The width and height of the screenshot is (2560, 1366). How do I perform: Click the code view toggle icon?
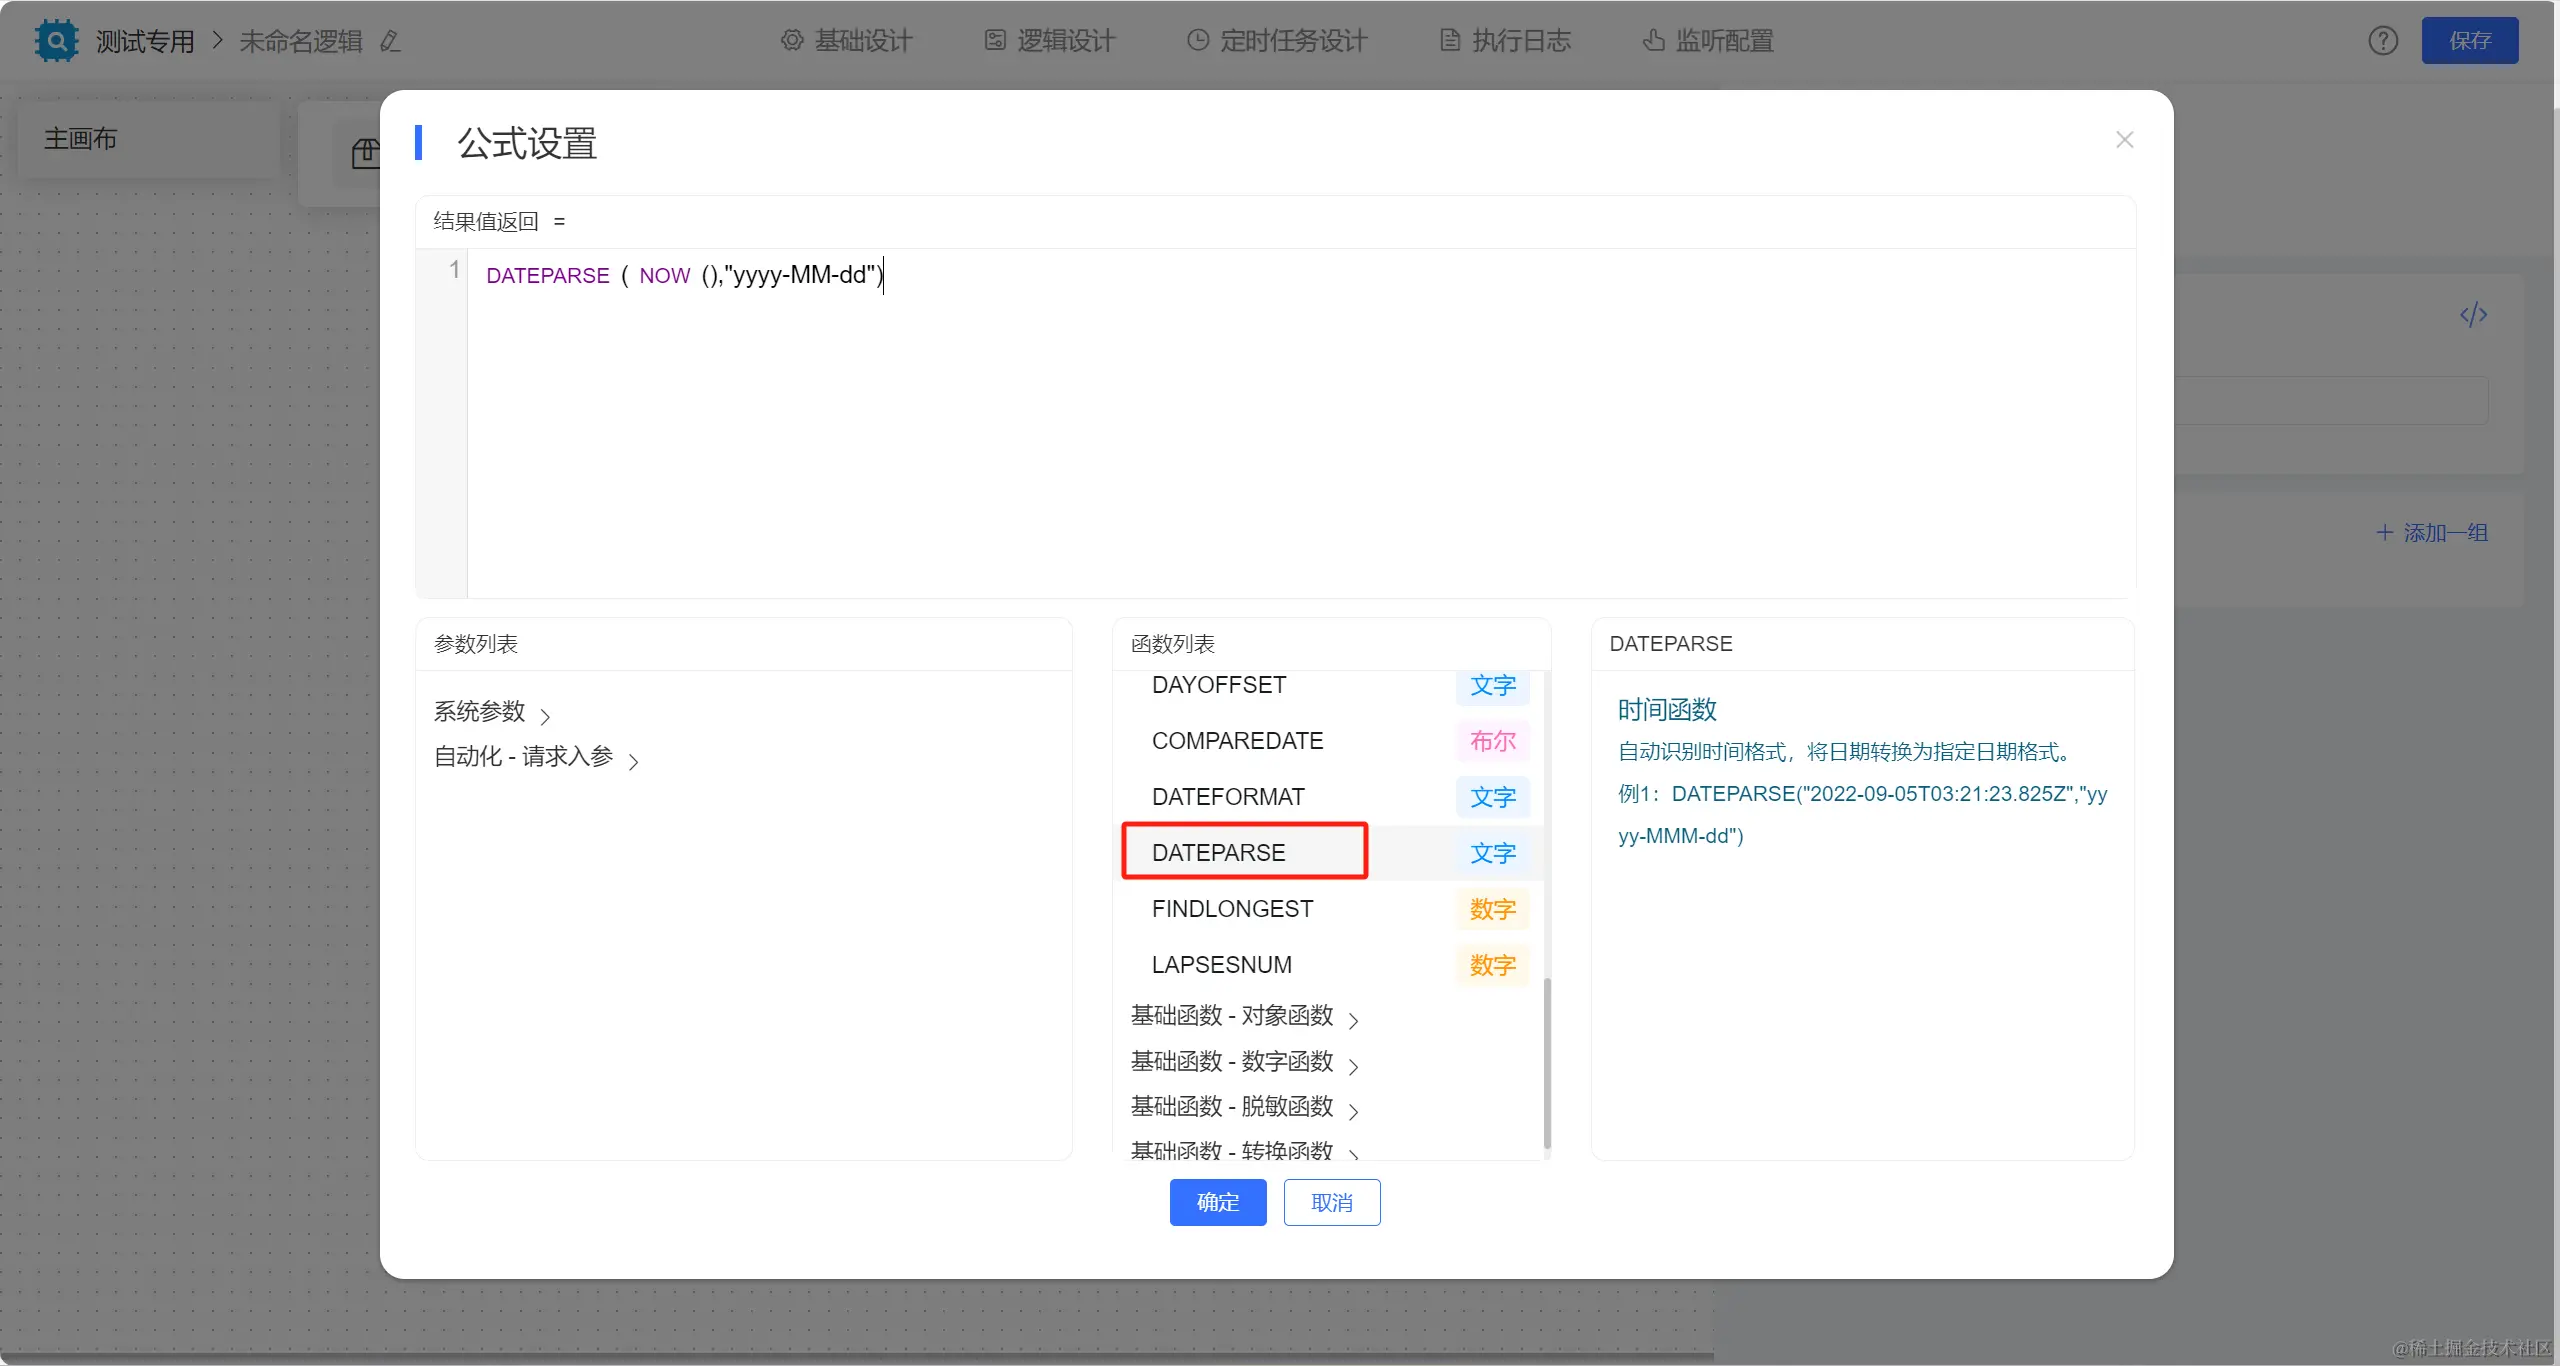(x=2473, y=315)
